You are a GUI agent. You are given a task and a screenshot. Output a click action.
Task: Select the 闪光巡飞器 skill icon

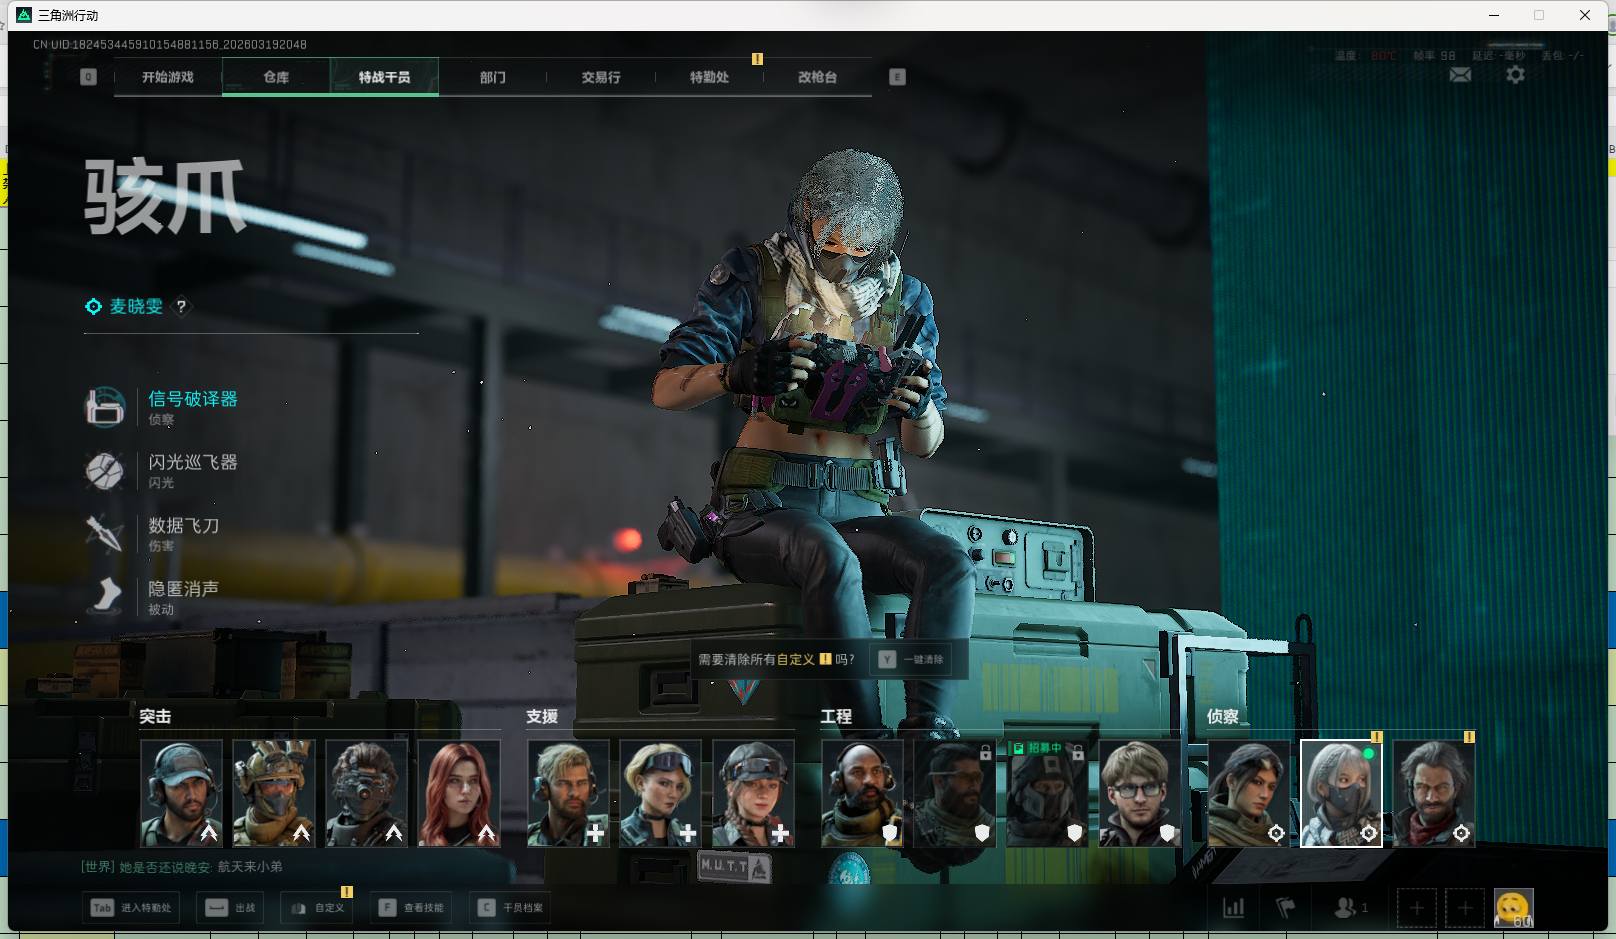click(105, 470)
